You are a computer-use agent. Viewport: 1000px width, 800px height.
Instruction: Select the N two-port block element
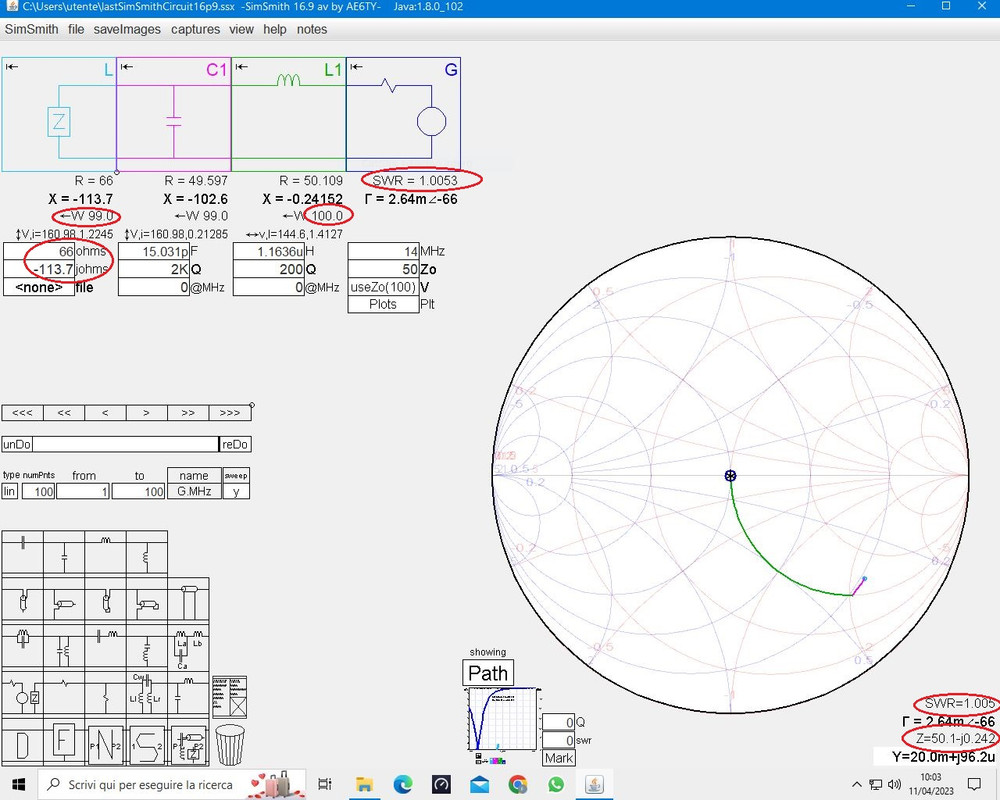[106, 743]
